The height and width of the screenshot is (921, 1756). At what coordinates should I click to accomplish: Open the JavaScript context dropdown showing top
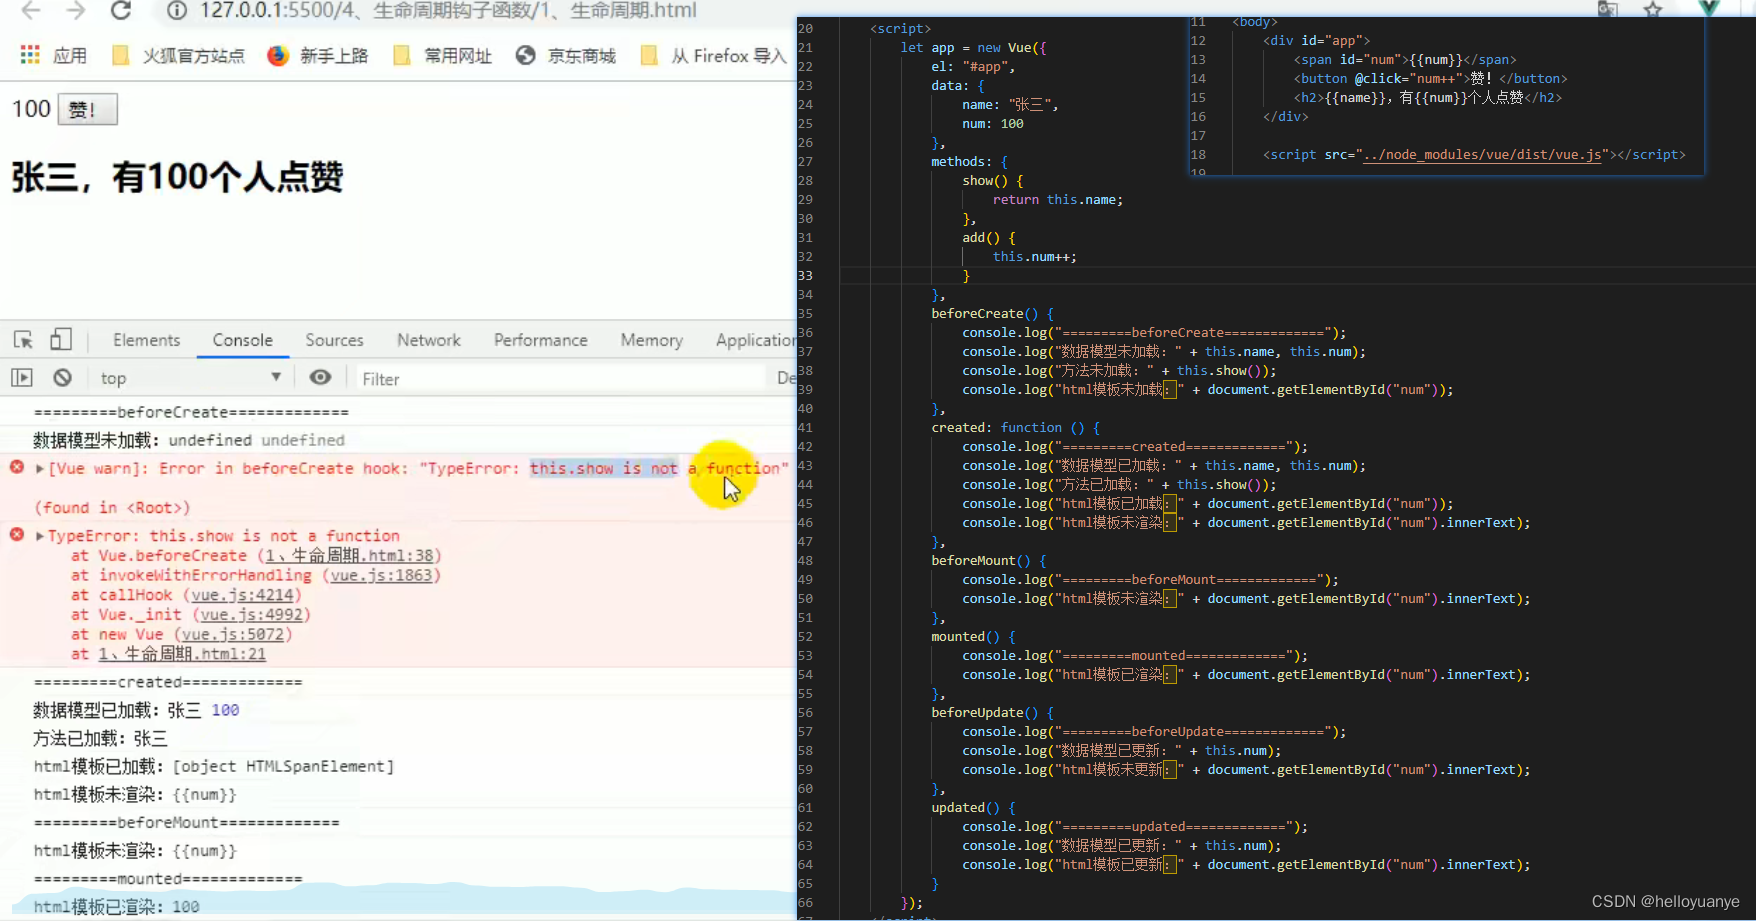pos(190,378)
